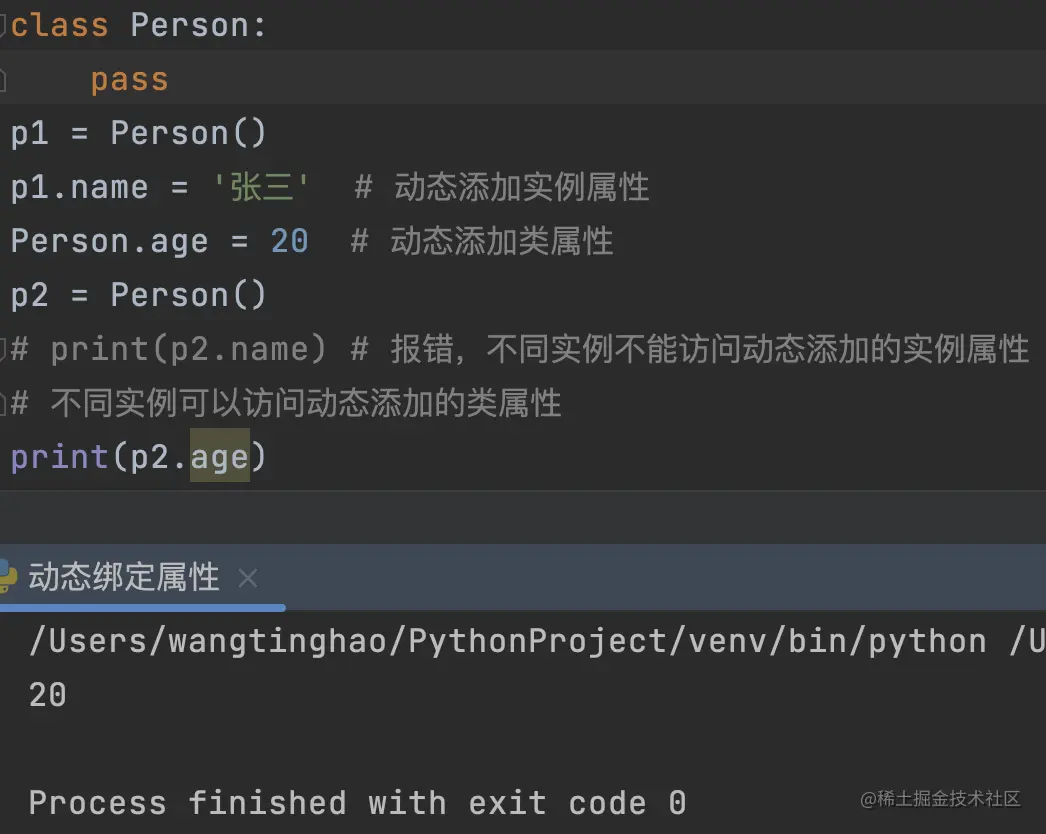1046x834 pixels.
Task: Collapse the class Person fold marker
Action: tap(3, 25)
